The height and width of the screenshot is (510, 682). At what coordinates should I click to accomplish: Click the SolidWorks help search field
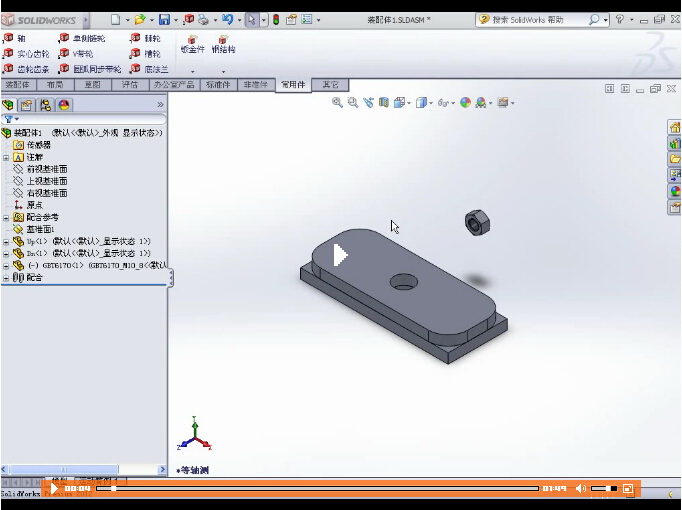click(539, 20)
